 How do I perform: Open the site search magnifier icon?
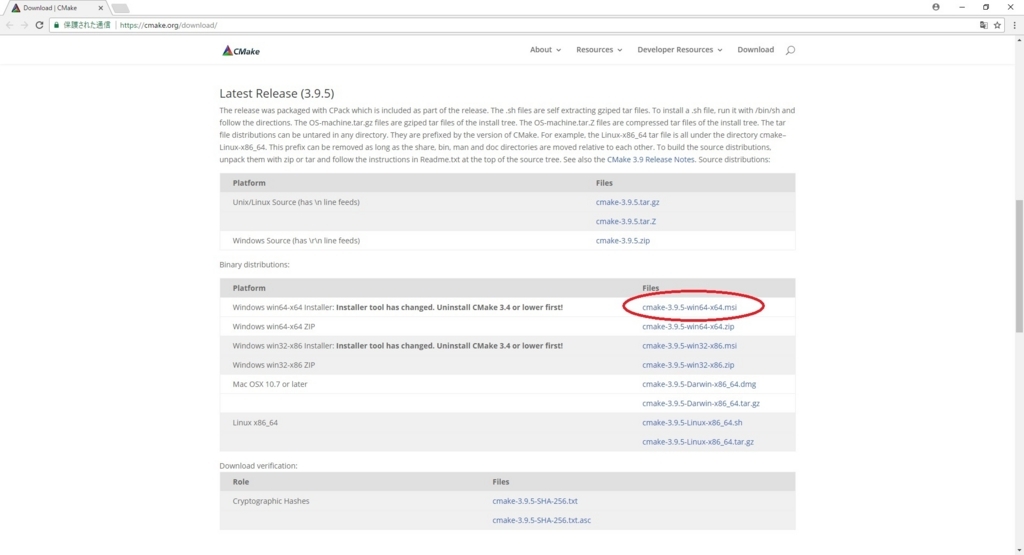[x=790, y=50]
